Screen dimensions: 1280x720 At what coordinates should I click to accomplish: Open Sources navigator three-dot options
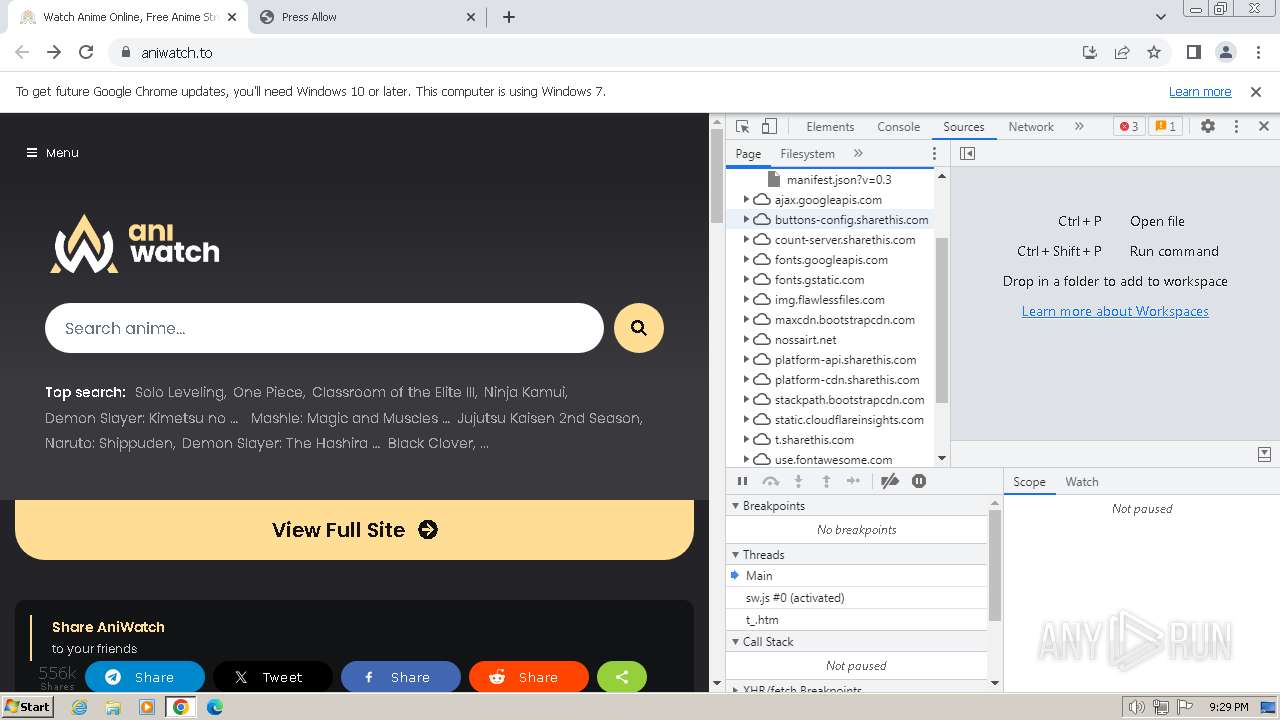click(x=935, y=154)
